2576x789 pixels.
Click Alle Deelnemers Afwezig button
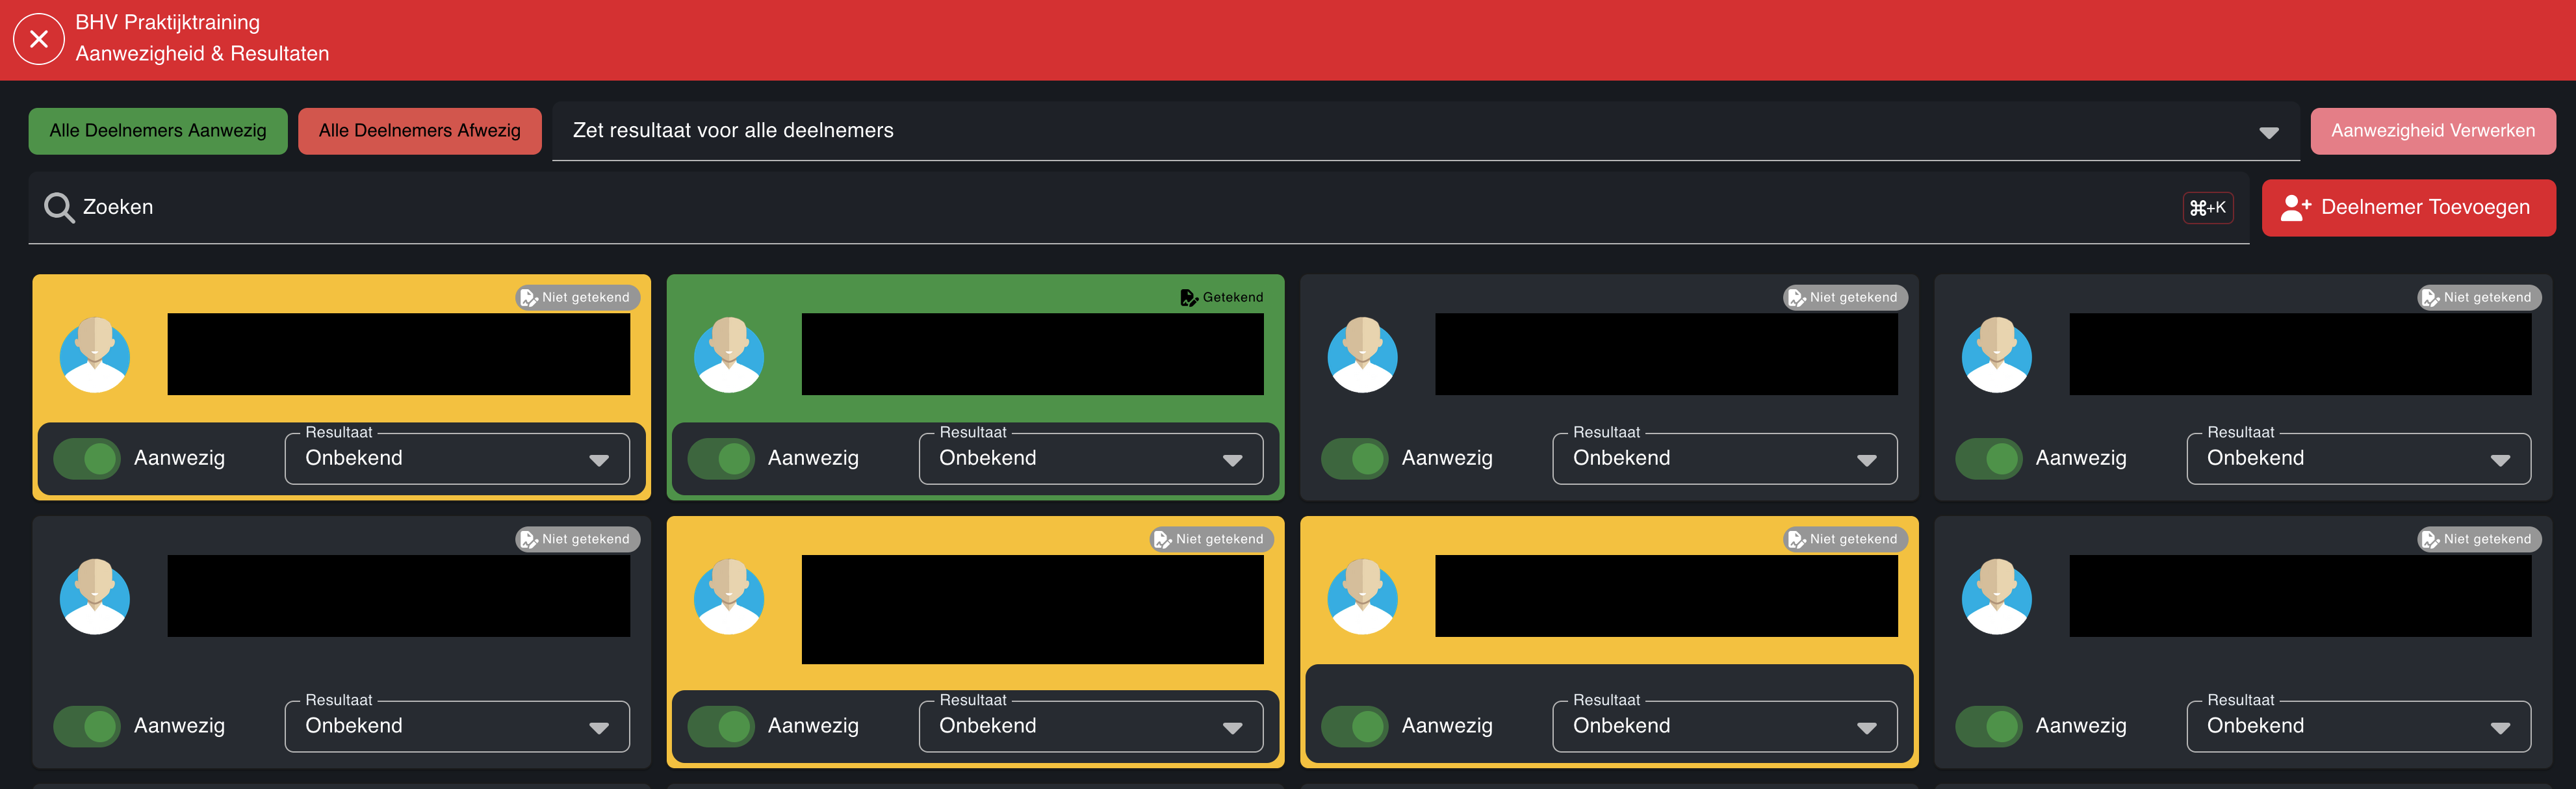pyautogui.click(x=419, y=131)
